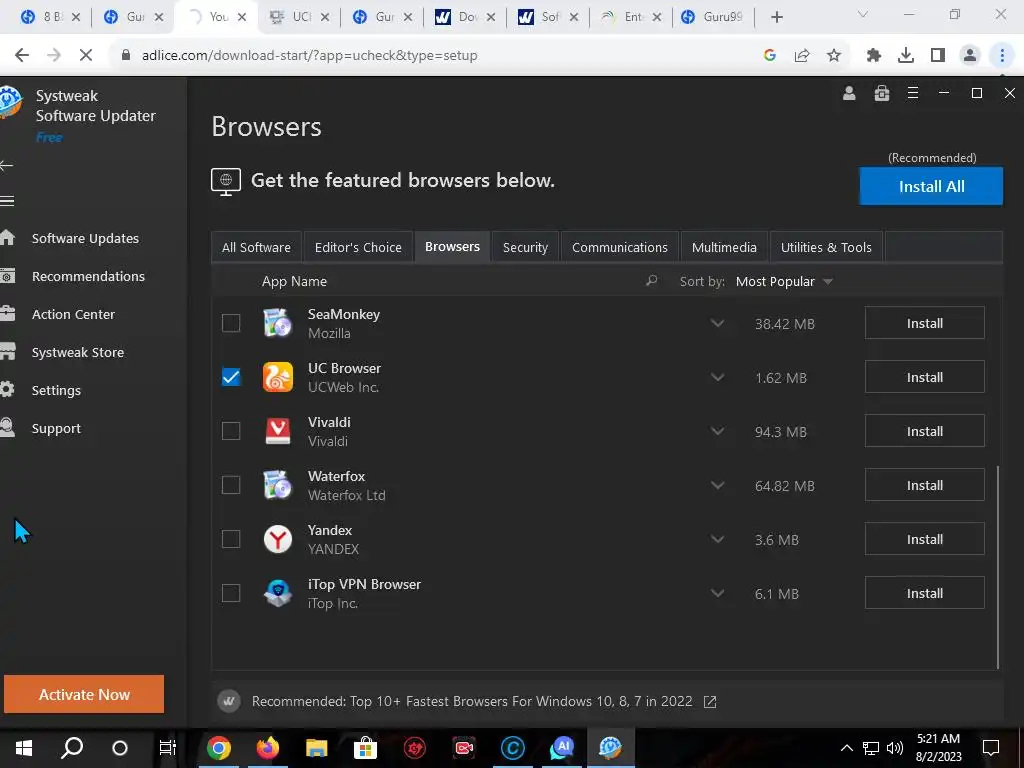Click the Install All button
Screen dimensions: 1024x768
931,186
